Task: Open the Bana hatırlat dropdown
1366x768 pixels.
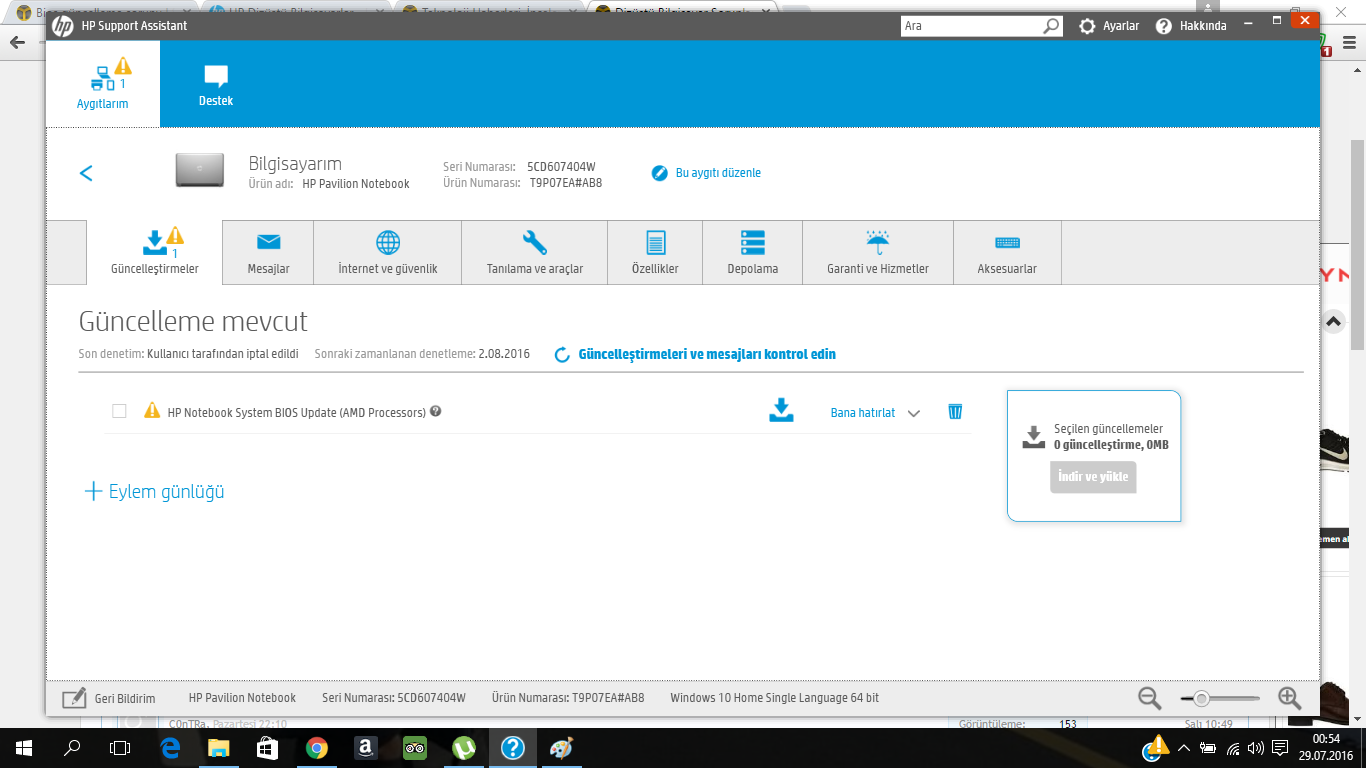Action: click(x=875, y=412)
